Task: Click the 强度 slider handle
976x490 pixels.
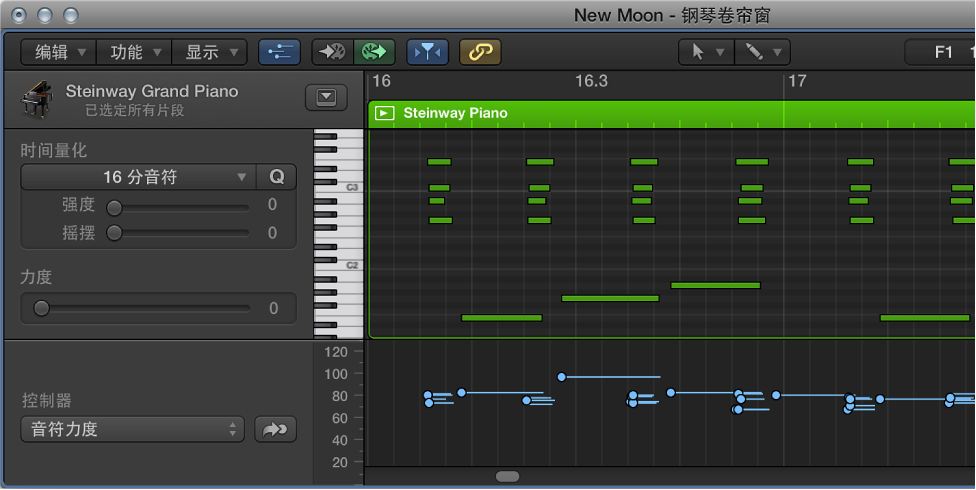Action: pyautogui.click(x=114, y=208)
